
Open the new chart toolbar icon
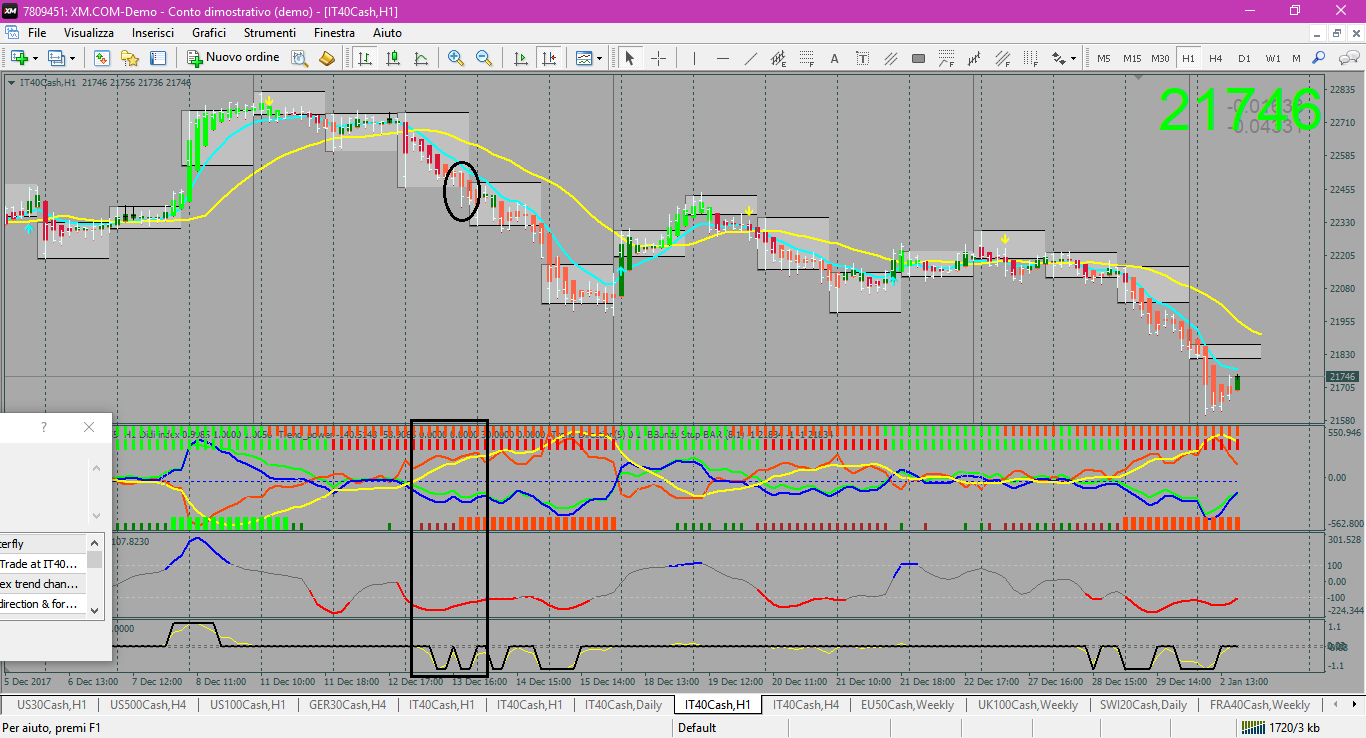19,58
